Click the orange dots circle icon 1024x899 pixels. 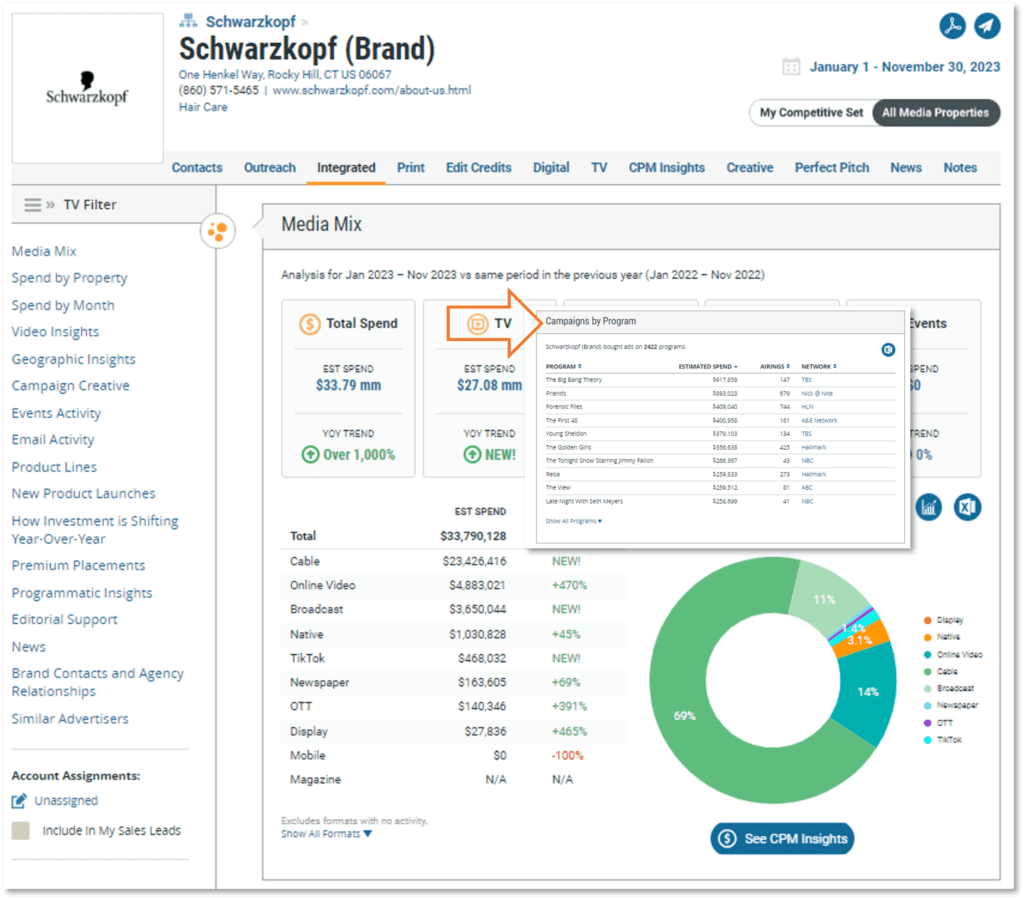[x=217, y=230]
